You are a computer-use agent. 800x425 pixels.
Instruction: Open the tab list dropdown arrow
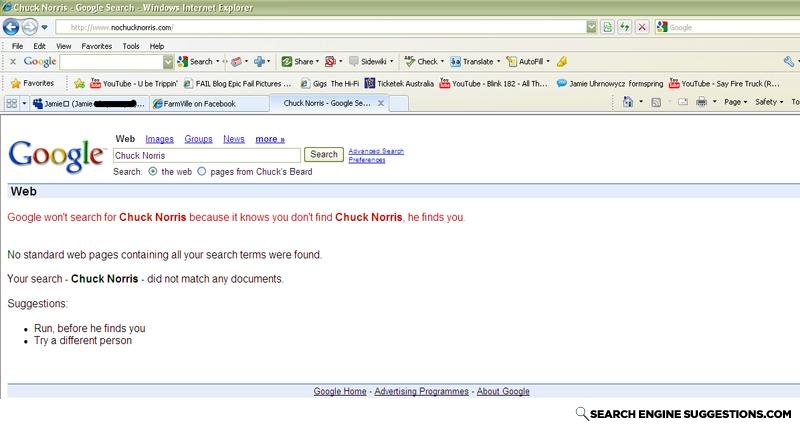click(24, 104)
